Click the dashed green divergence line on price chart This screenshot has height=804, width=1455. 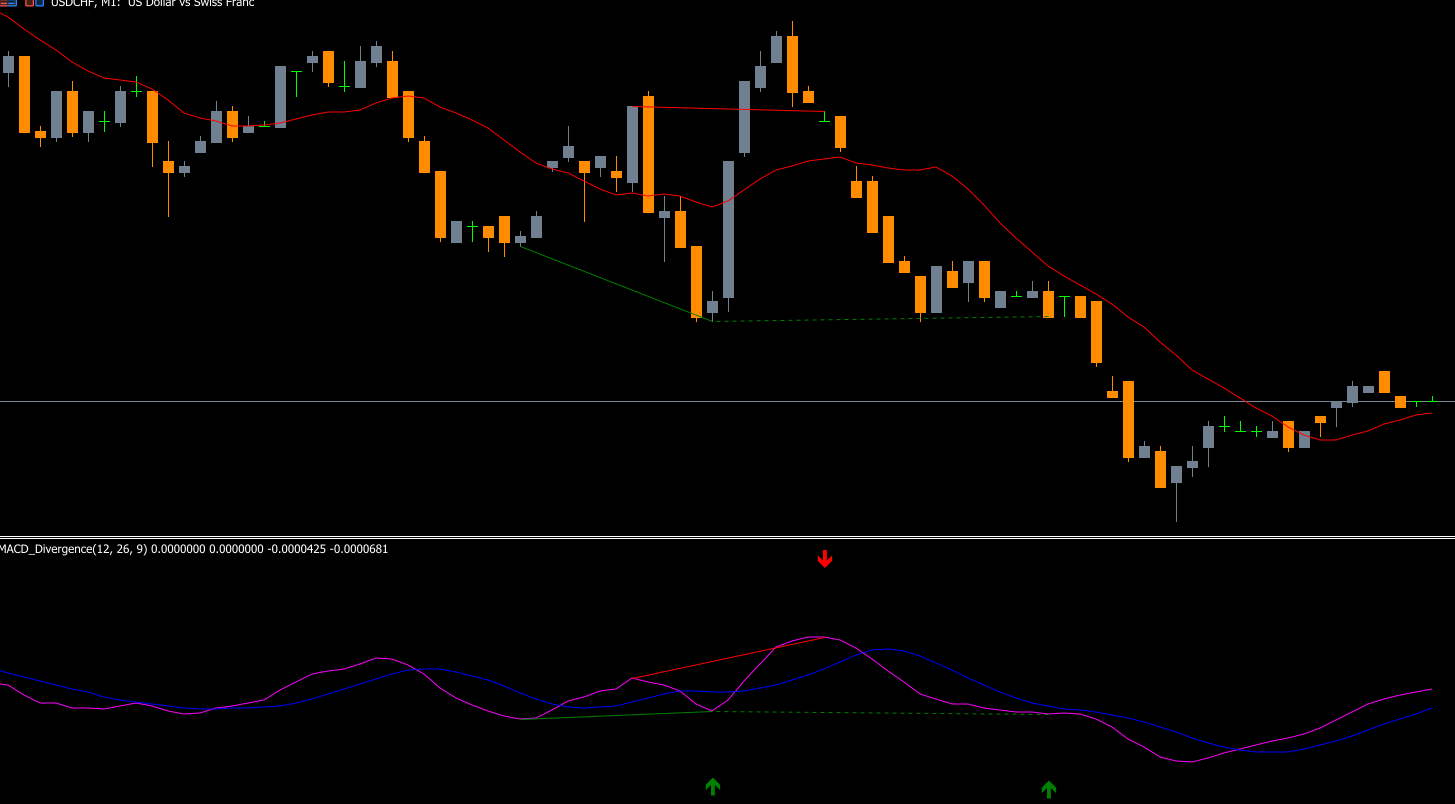tap(880, 319)
